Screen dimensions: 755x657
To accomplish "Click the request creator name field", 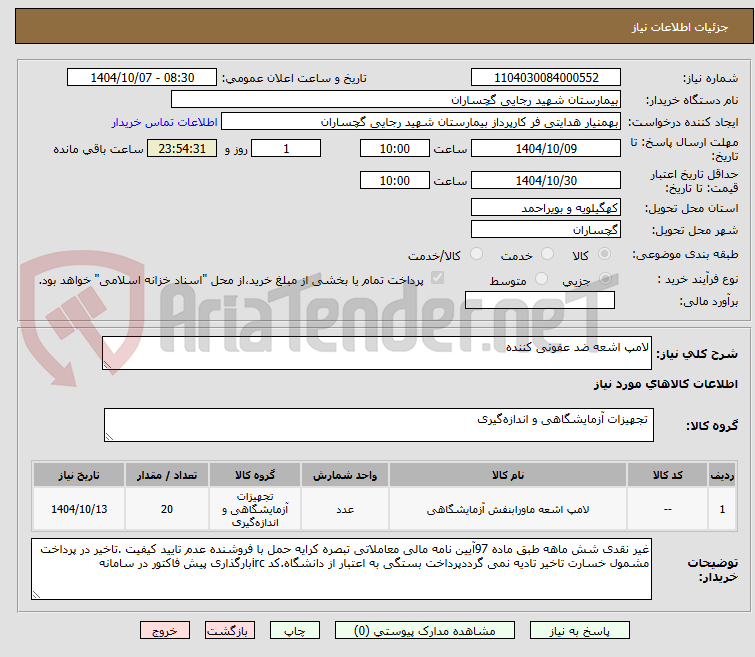I will pyautogui.click(x=421, y=122).
